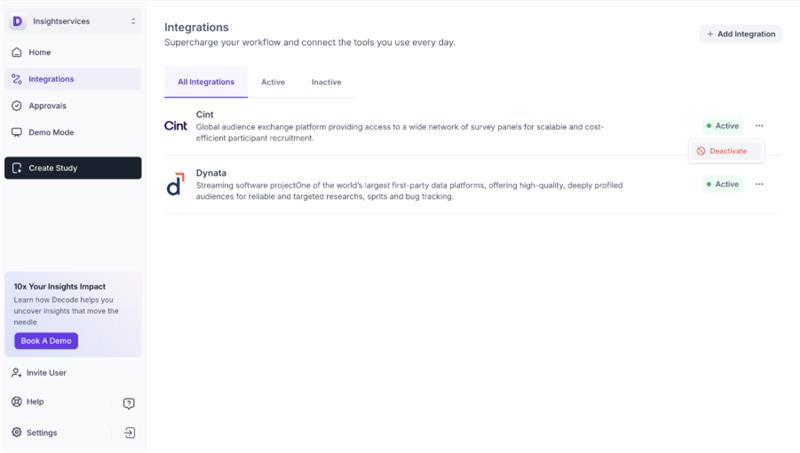Viewport: 800px width, 453px height.
Task: Click the Create Study button
Action: coord(73,168)
